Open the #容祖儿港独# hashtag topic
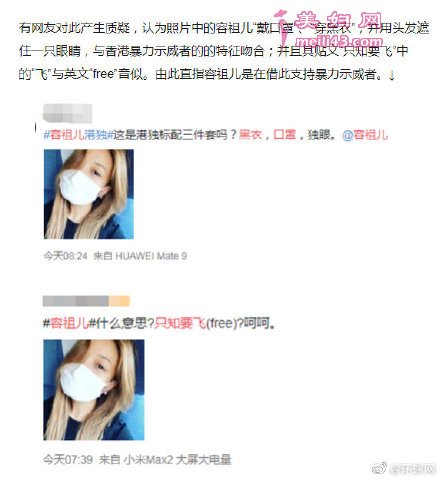Viewport: 440px width, 480px height. point(78,135)
